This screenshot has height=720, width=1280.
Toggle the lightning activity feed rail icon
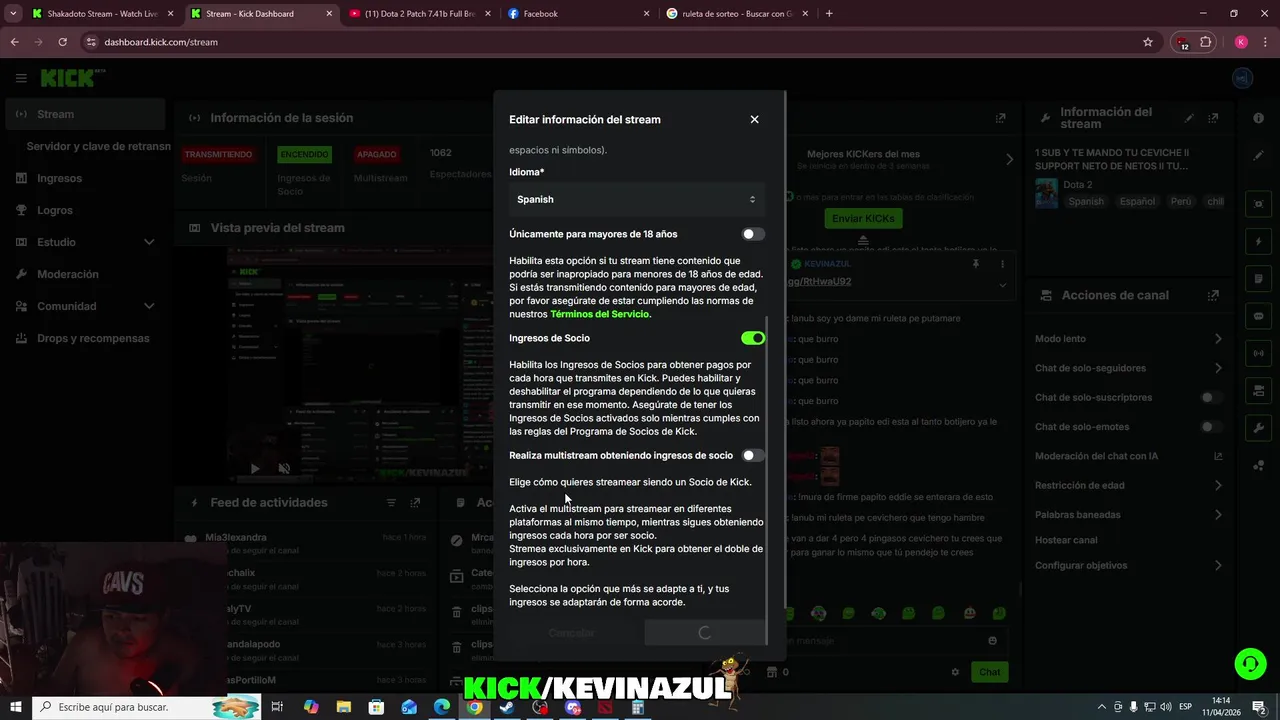[x=1258, y=241]
